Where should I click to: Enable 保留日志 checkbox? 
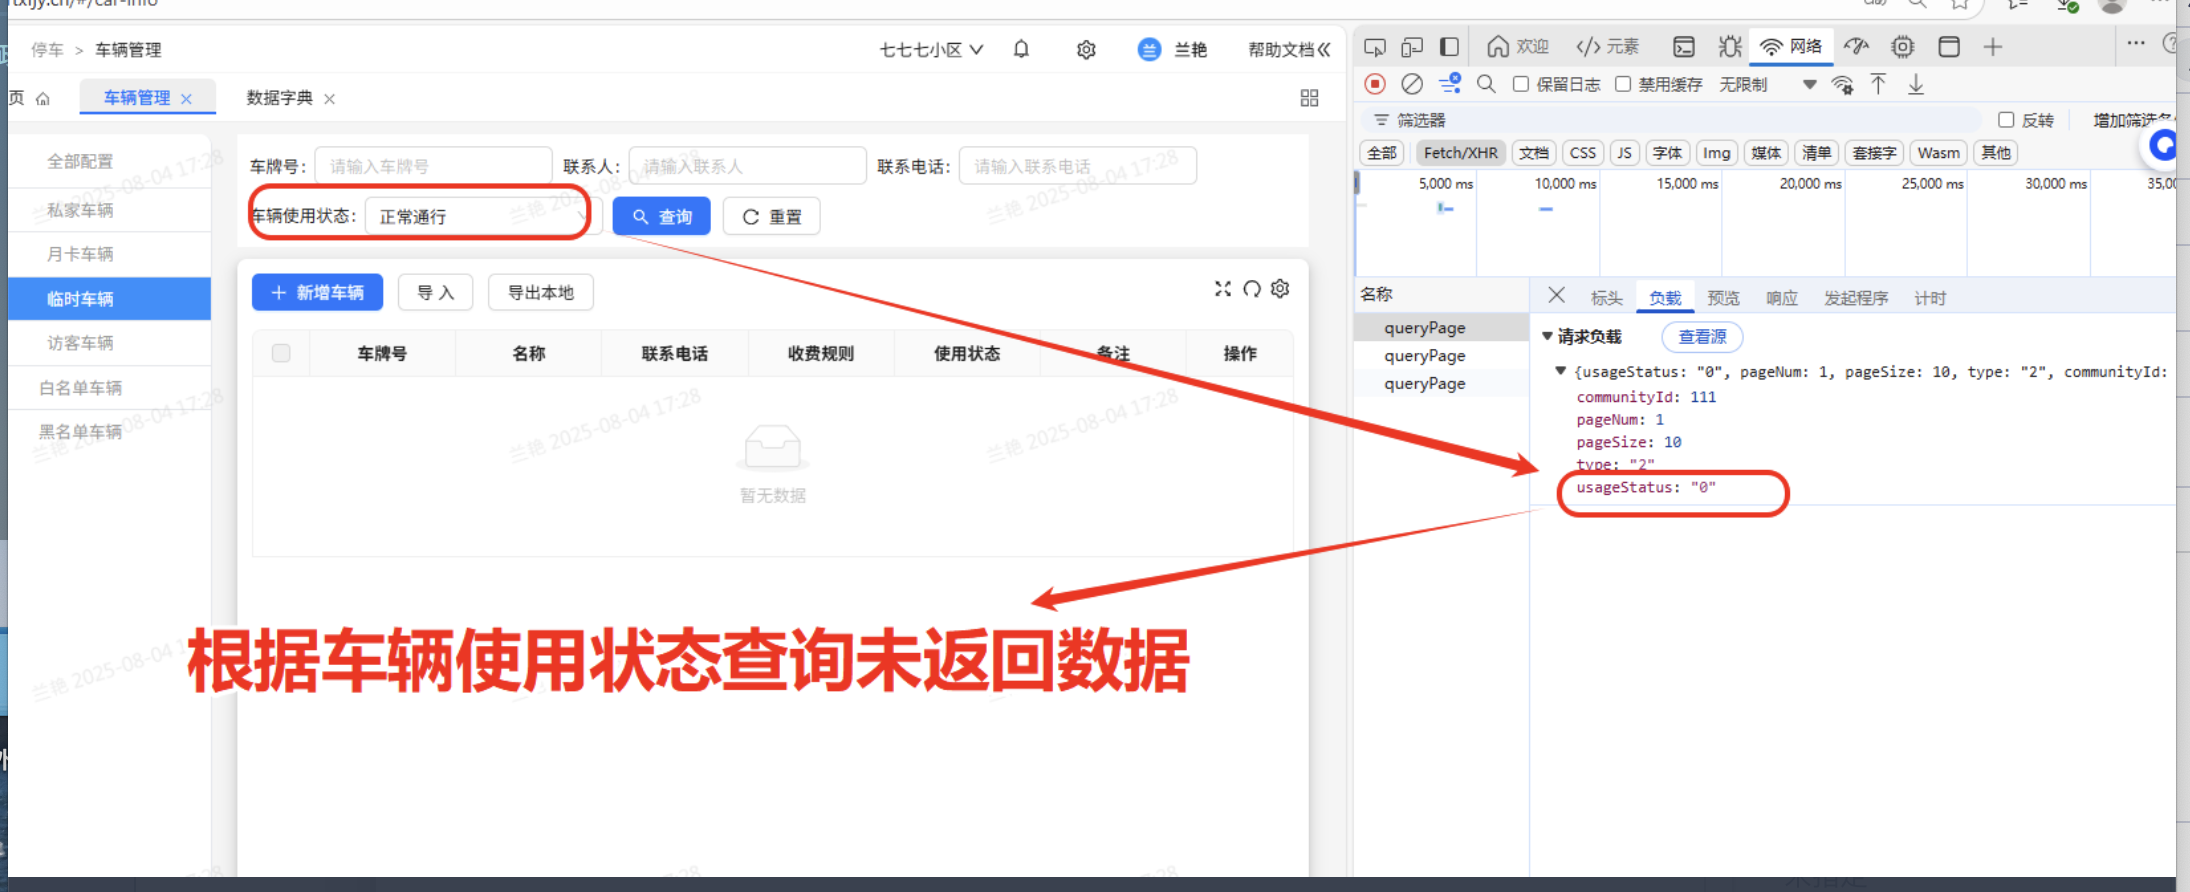pyautogui.click(x=1521, y=84)
